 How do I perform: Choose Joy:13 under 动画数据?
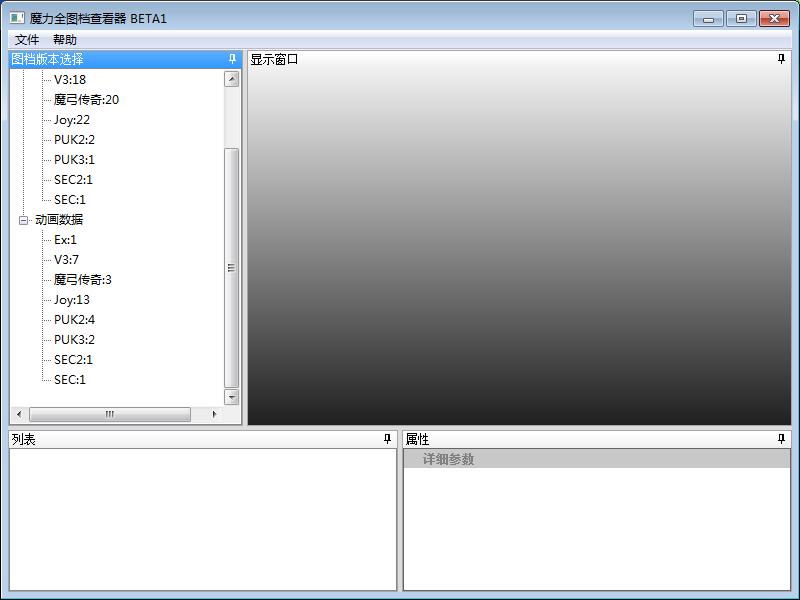tap(72, 300)
